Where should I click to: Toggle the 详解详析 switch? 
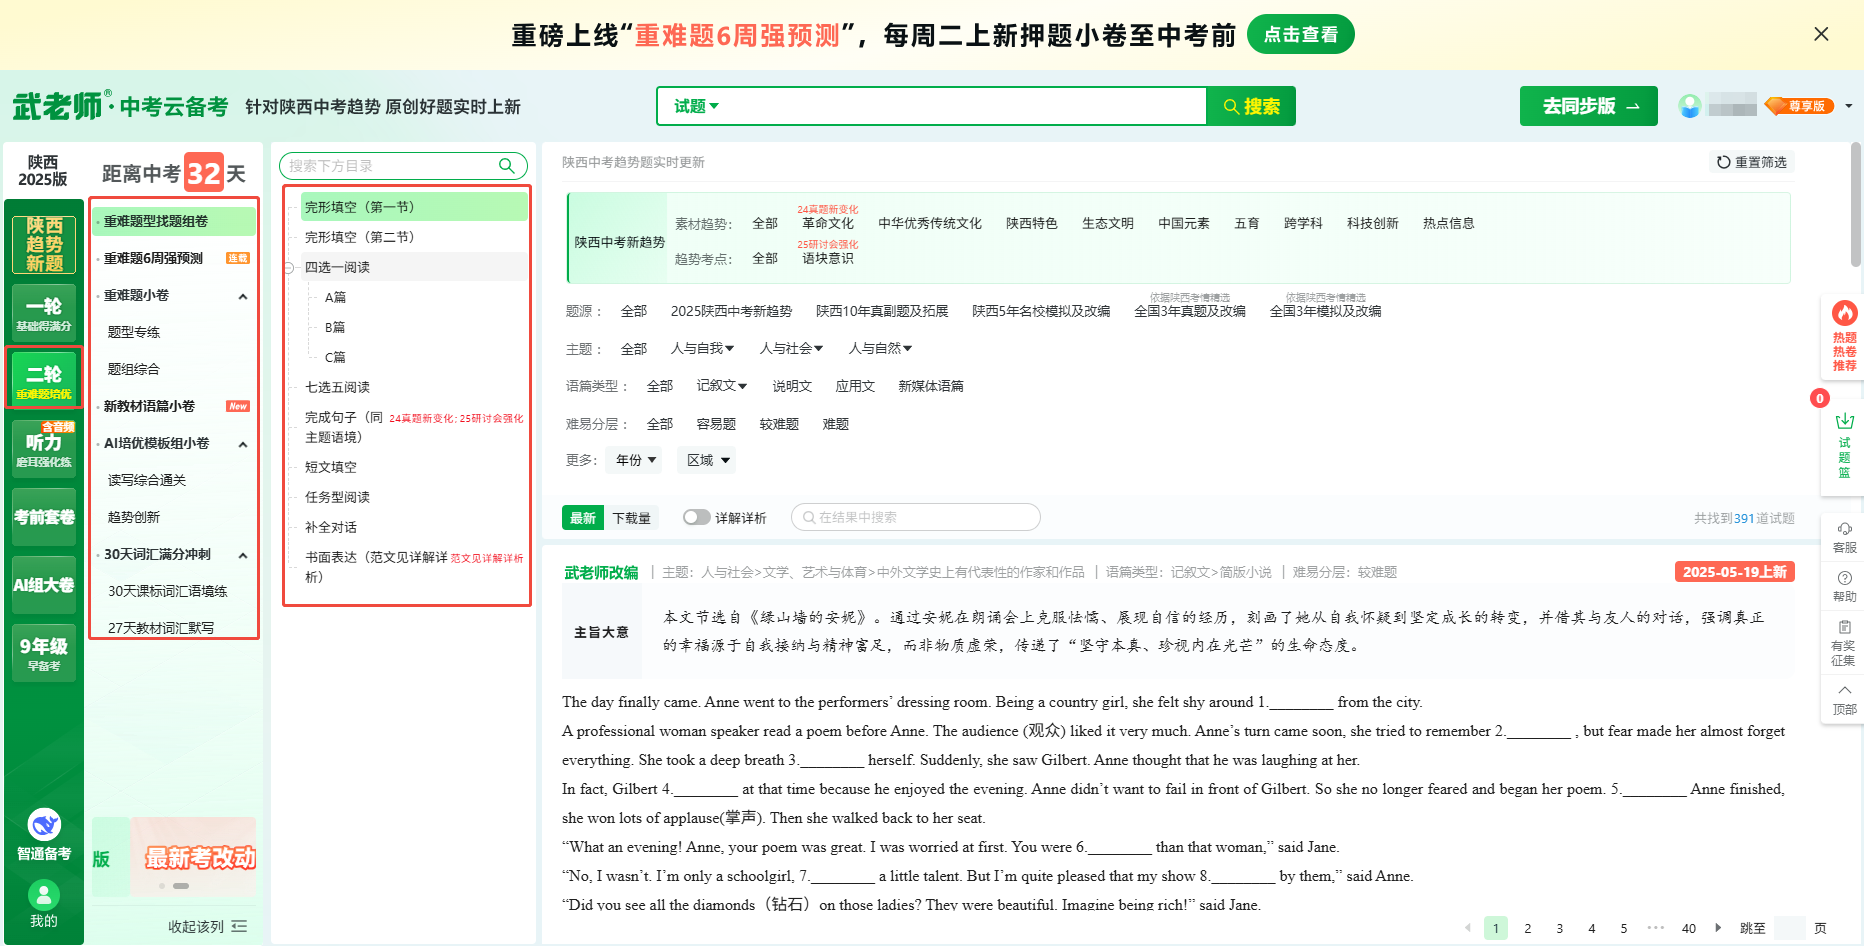(x=696, y=517)
